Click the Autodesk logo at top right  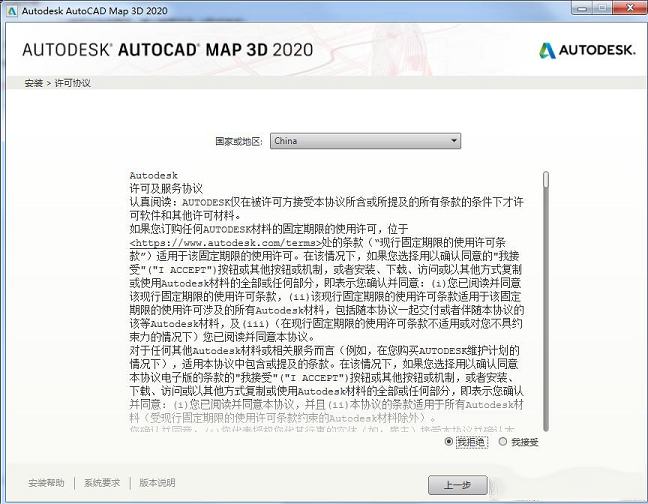[586, 50]
